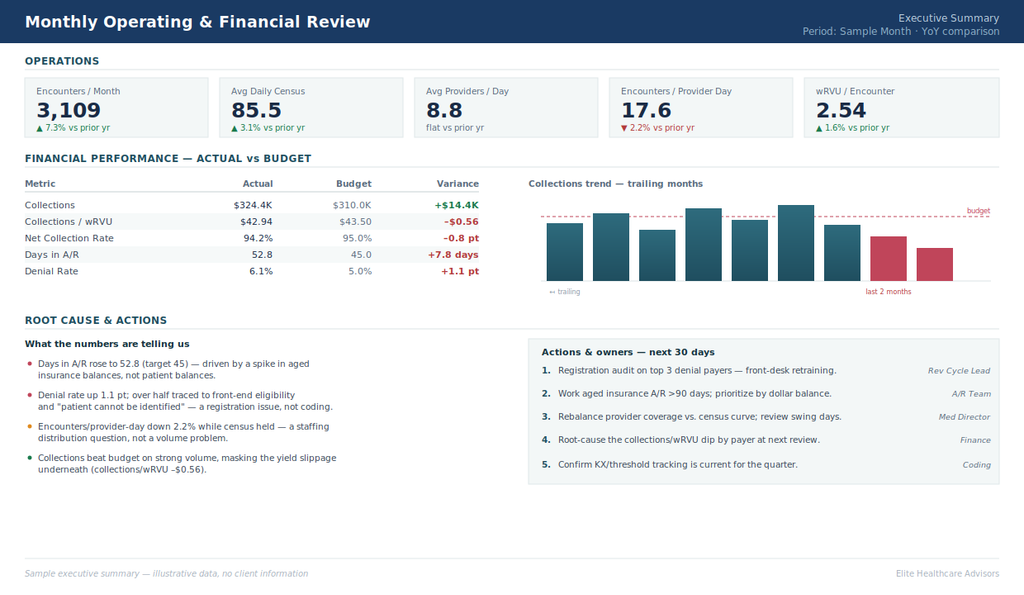Click the Collections / wRVU row label
This screenshot has width=1024, height=595.
point(69,222)
